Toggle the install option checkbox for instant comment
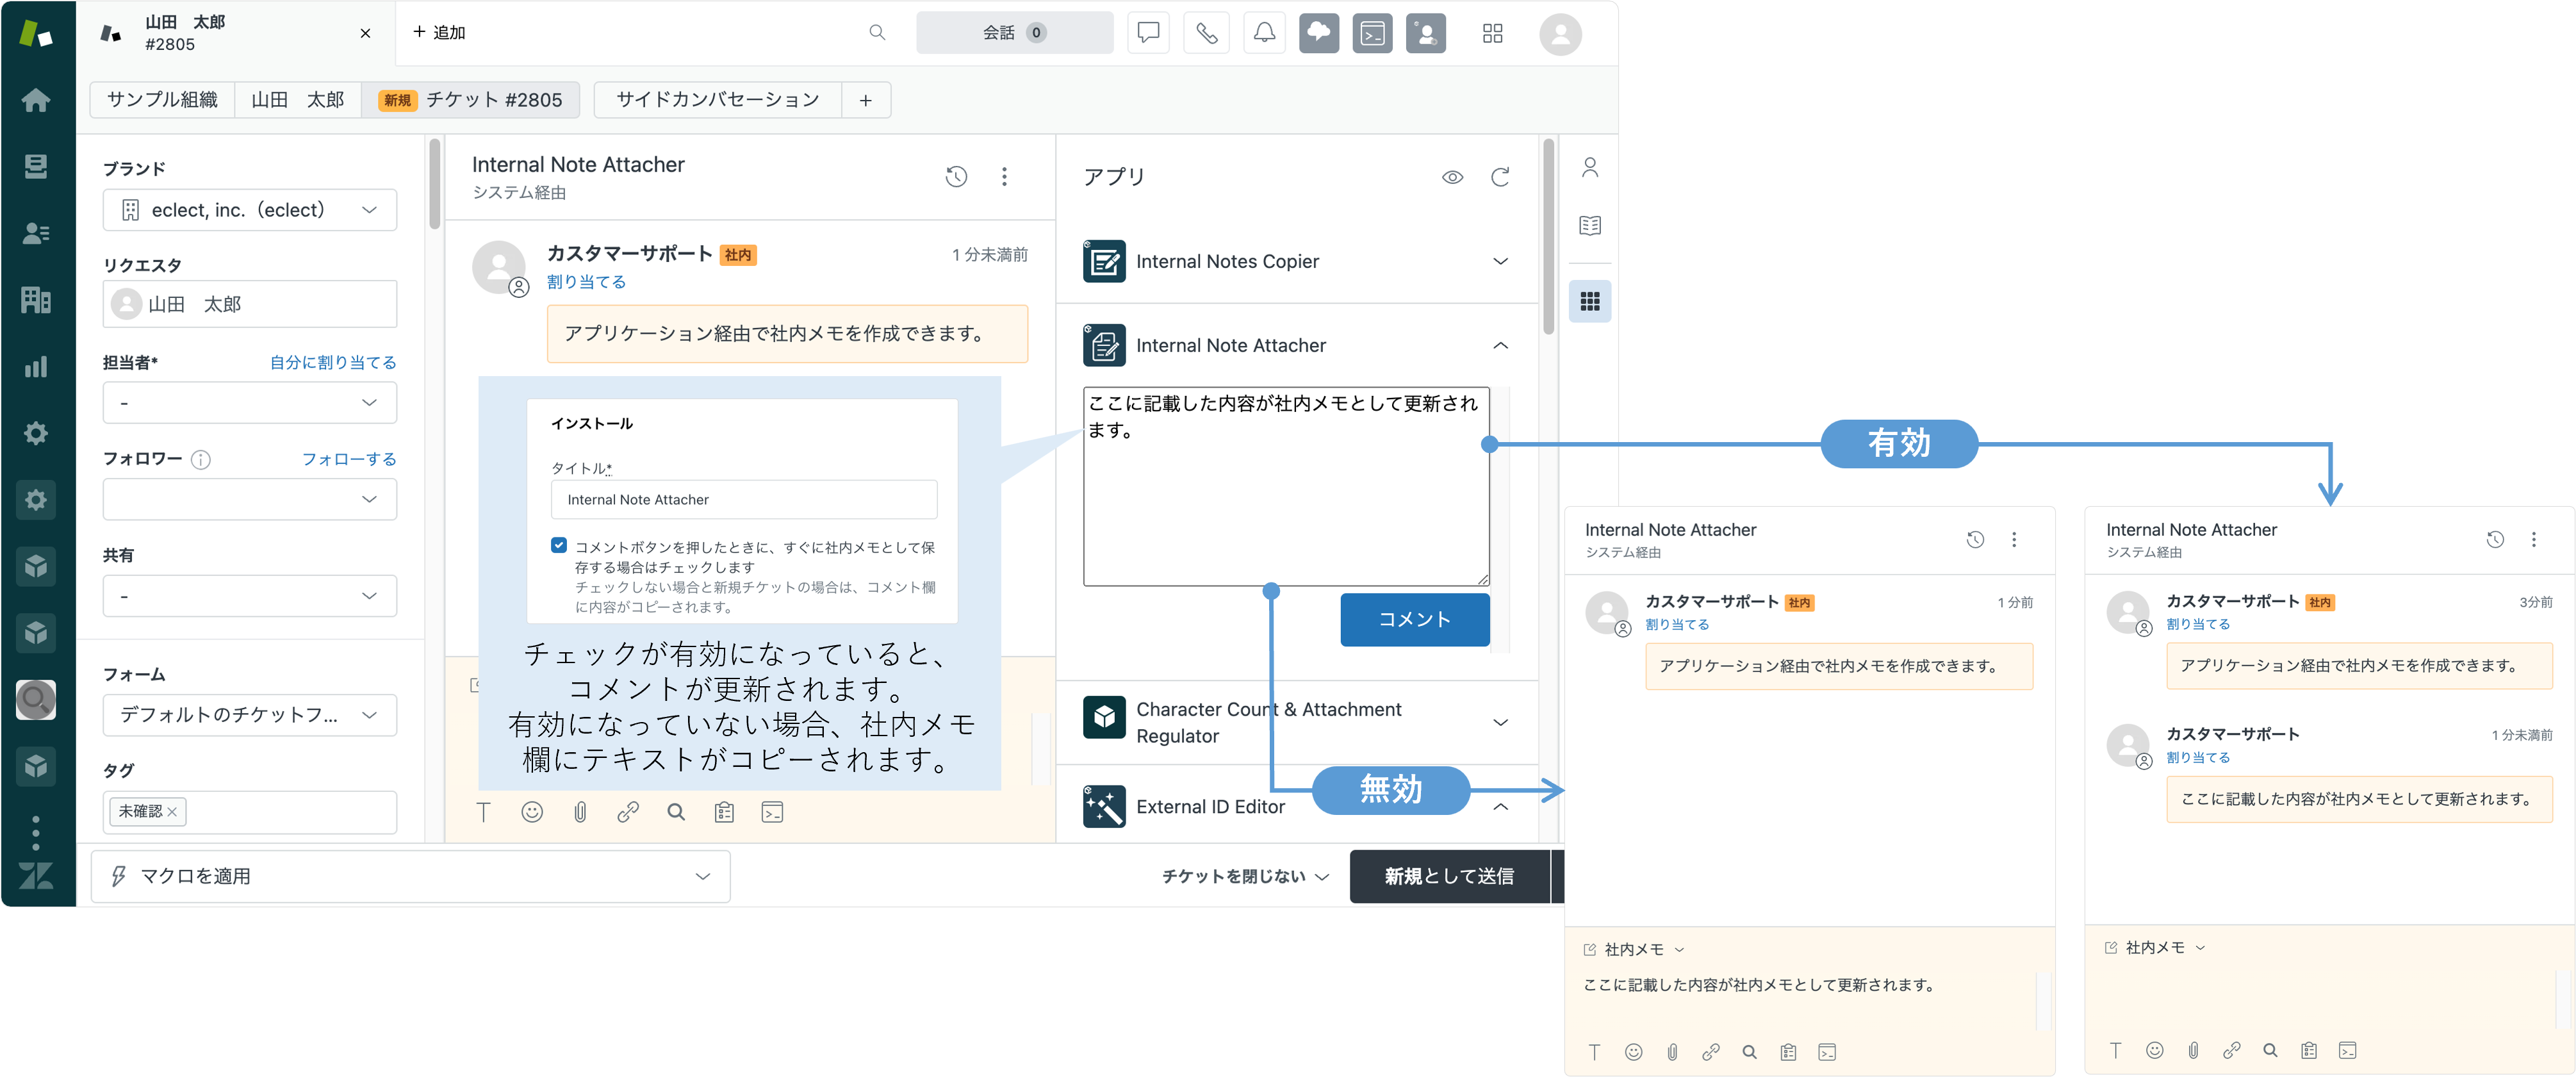This screenshot has height=1077, width=2576. pos(559,545)
